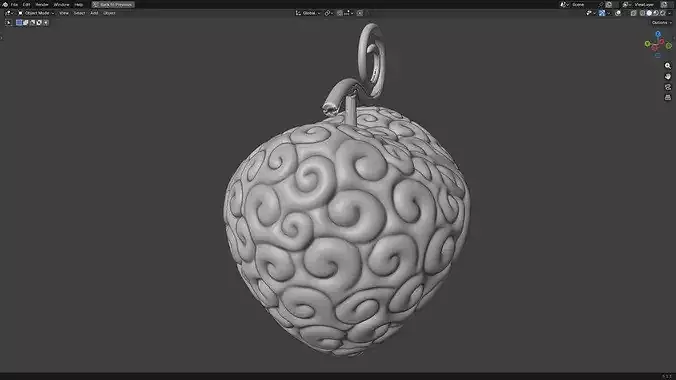Click the Back to Previous button
676x380 pixels.
[x=113, y=4]
